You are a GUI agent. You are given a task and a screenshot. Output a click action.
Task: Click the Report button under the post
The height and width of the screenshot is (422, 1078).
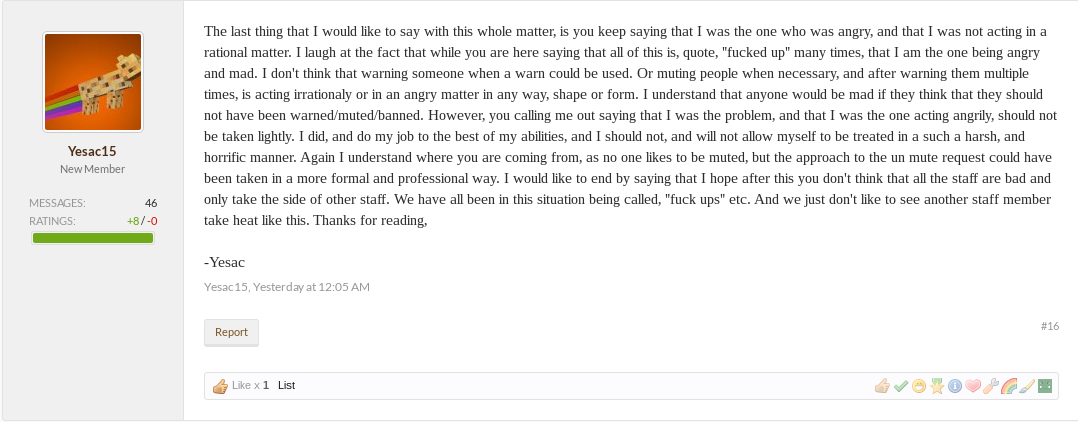coord(231,332)
